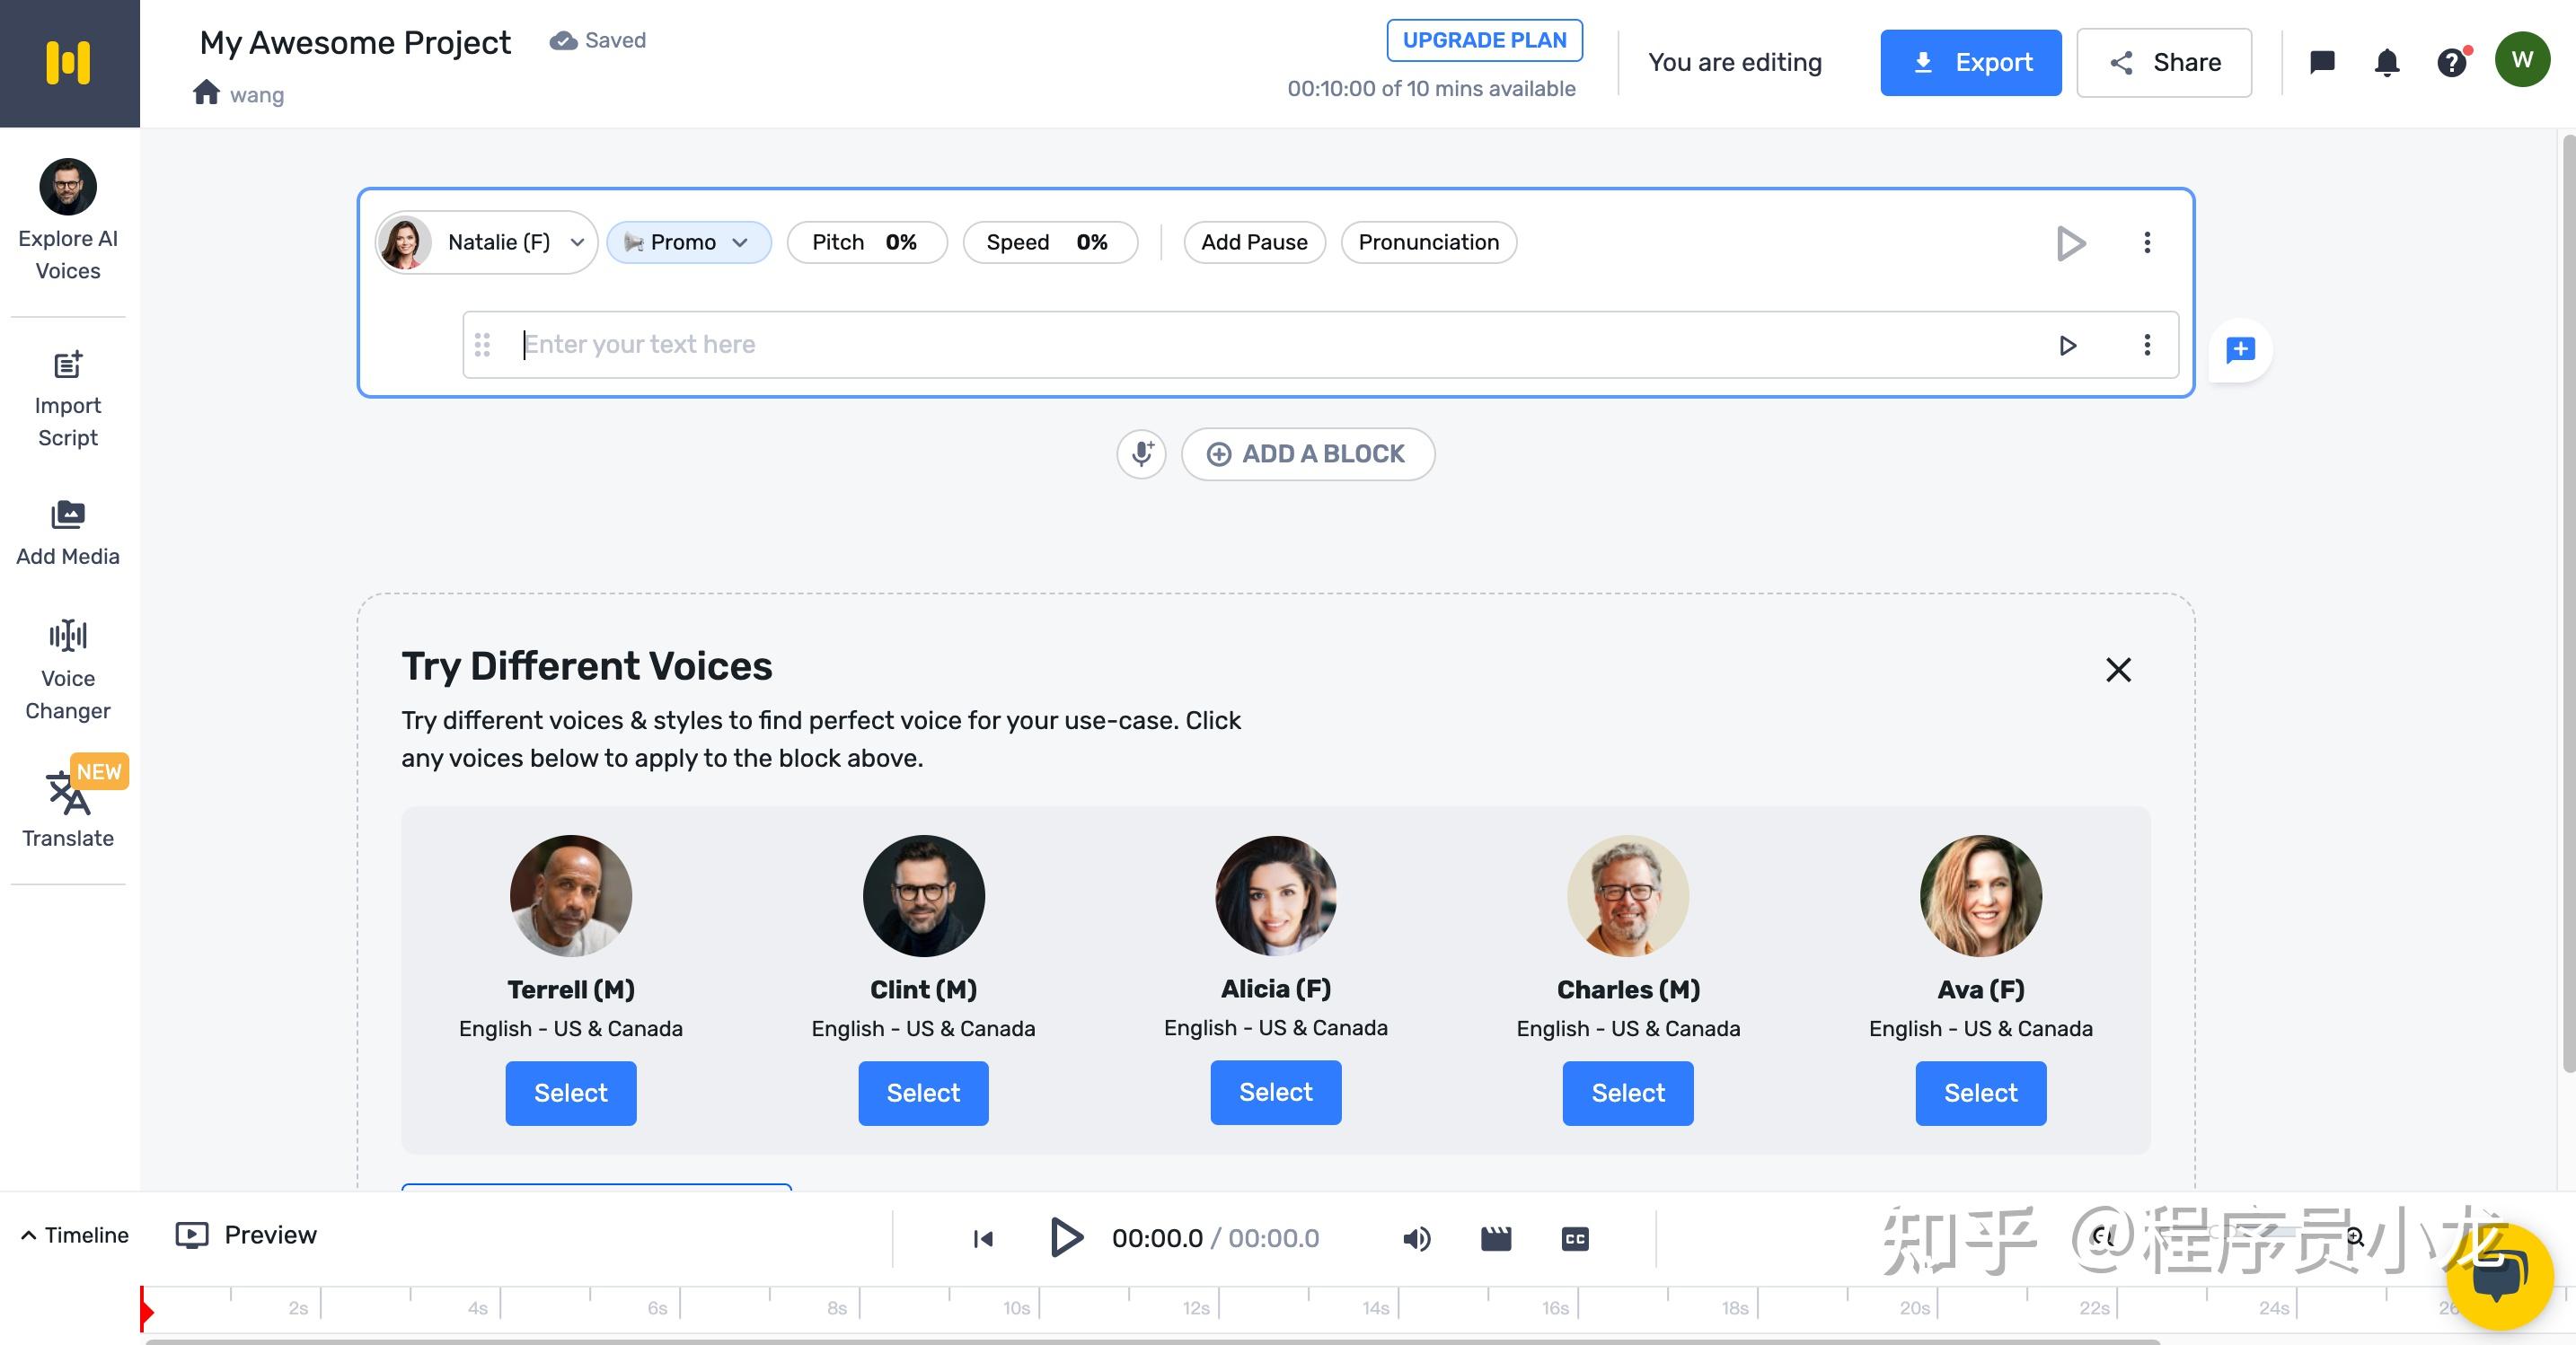Click the Export button
2576x1345 pixels.
click(1969, 63)
